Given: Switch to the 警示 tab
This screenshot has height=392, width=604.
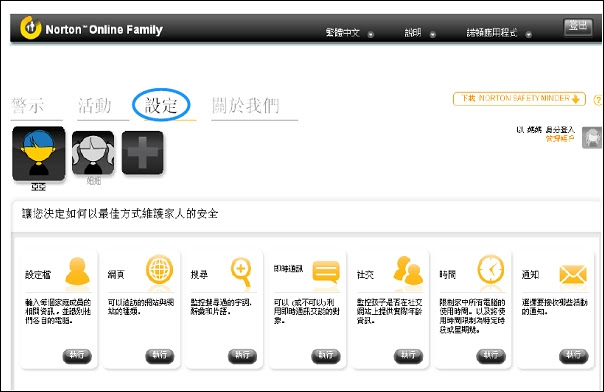Looking at the screenshot, I should pyautogui.click(x=27, y=106).
